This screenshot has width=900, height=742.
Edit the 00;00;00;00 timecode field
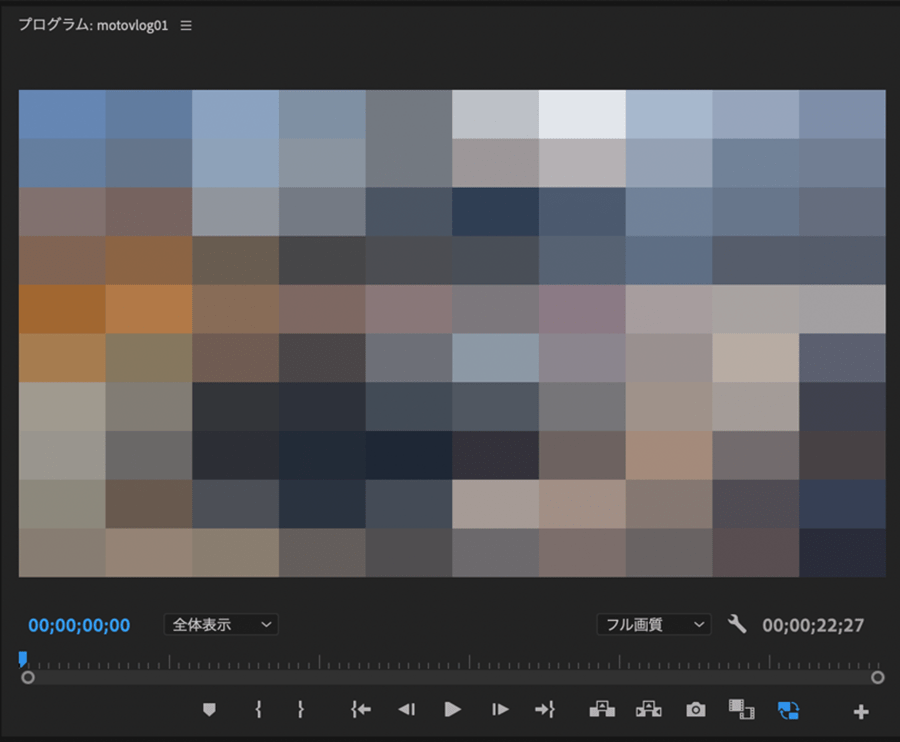tap(78, 624)
